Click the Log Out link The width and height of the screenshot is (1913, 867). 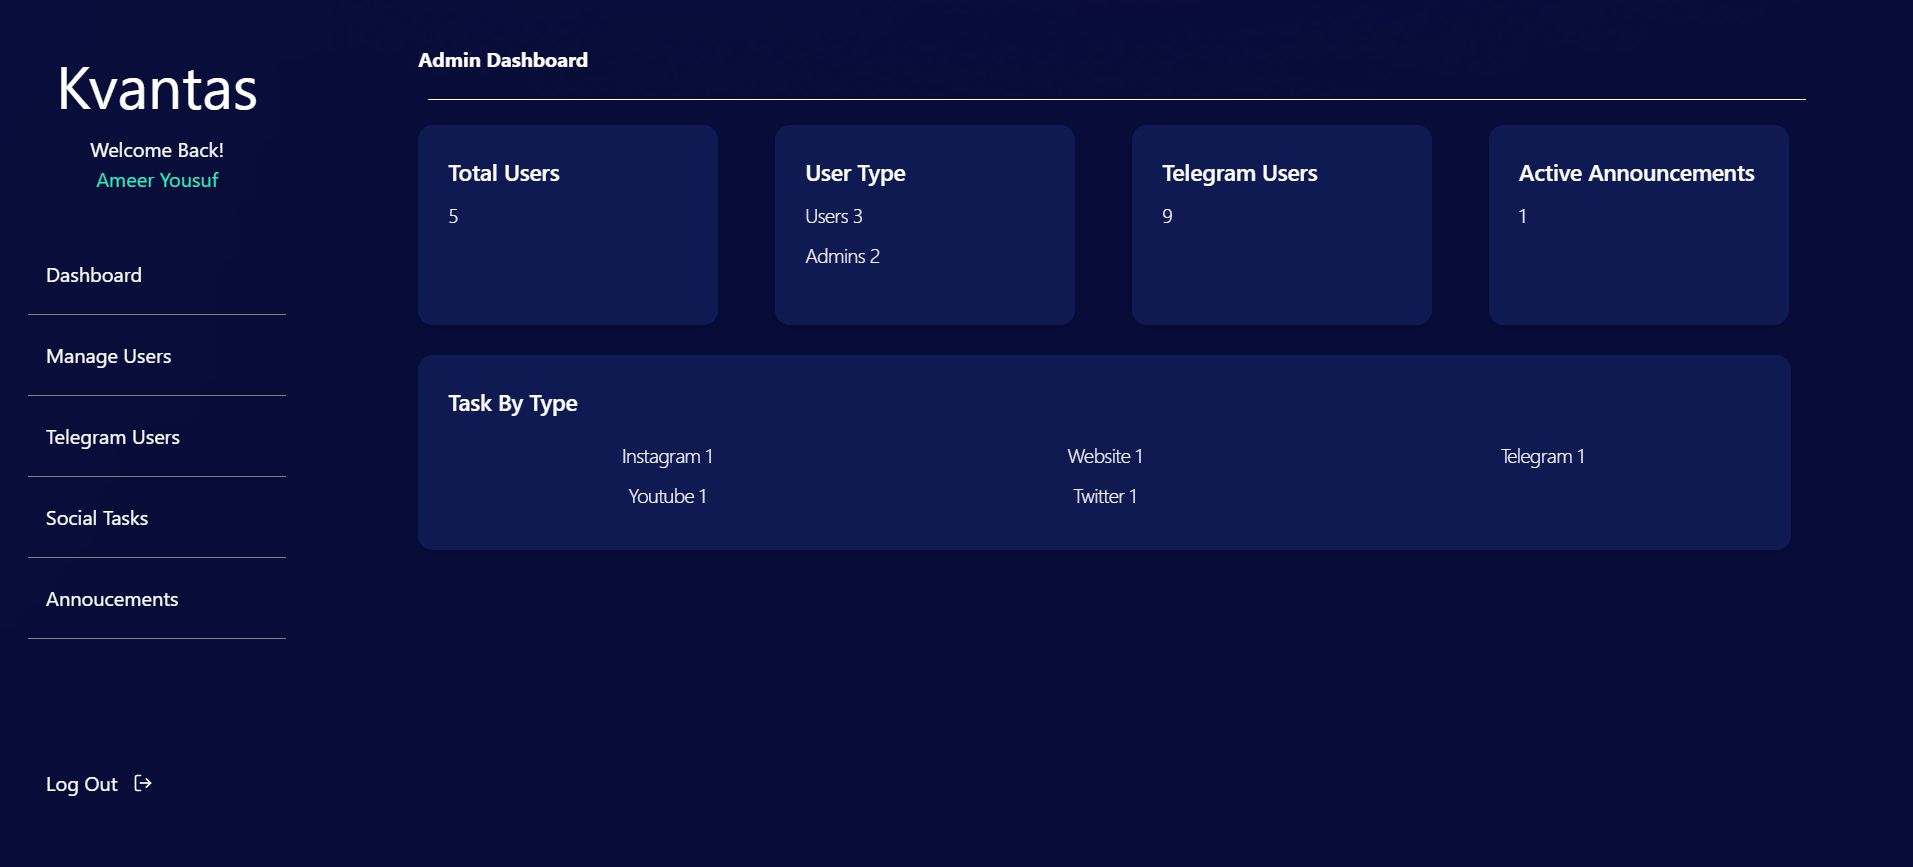point(82,784)
